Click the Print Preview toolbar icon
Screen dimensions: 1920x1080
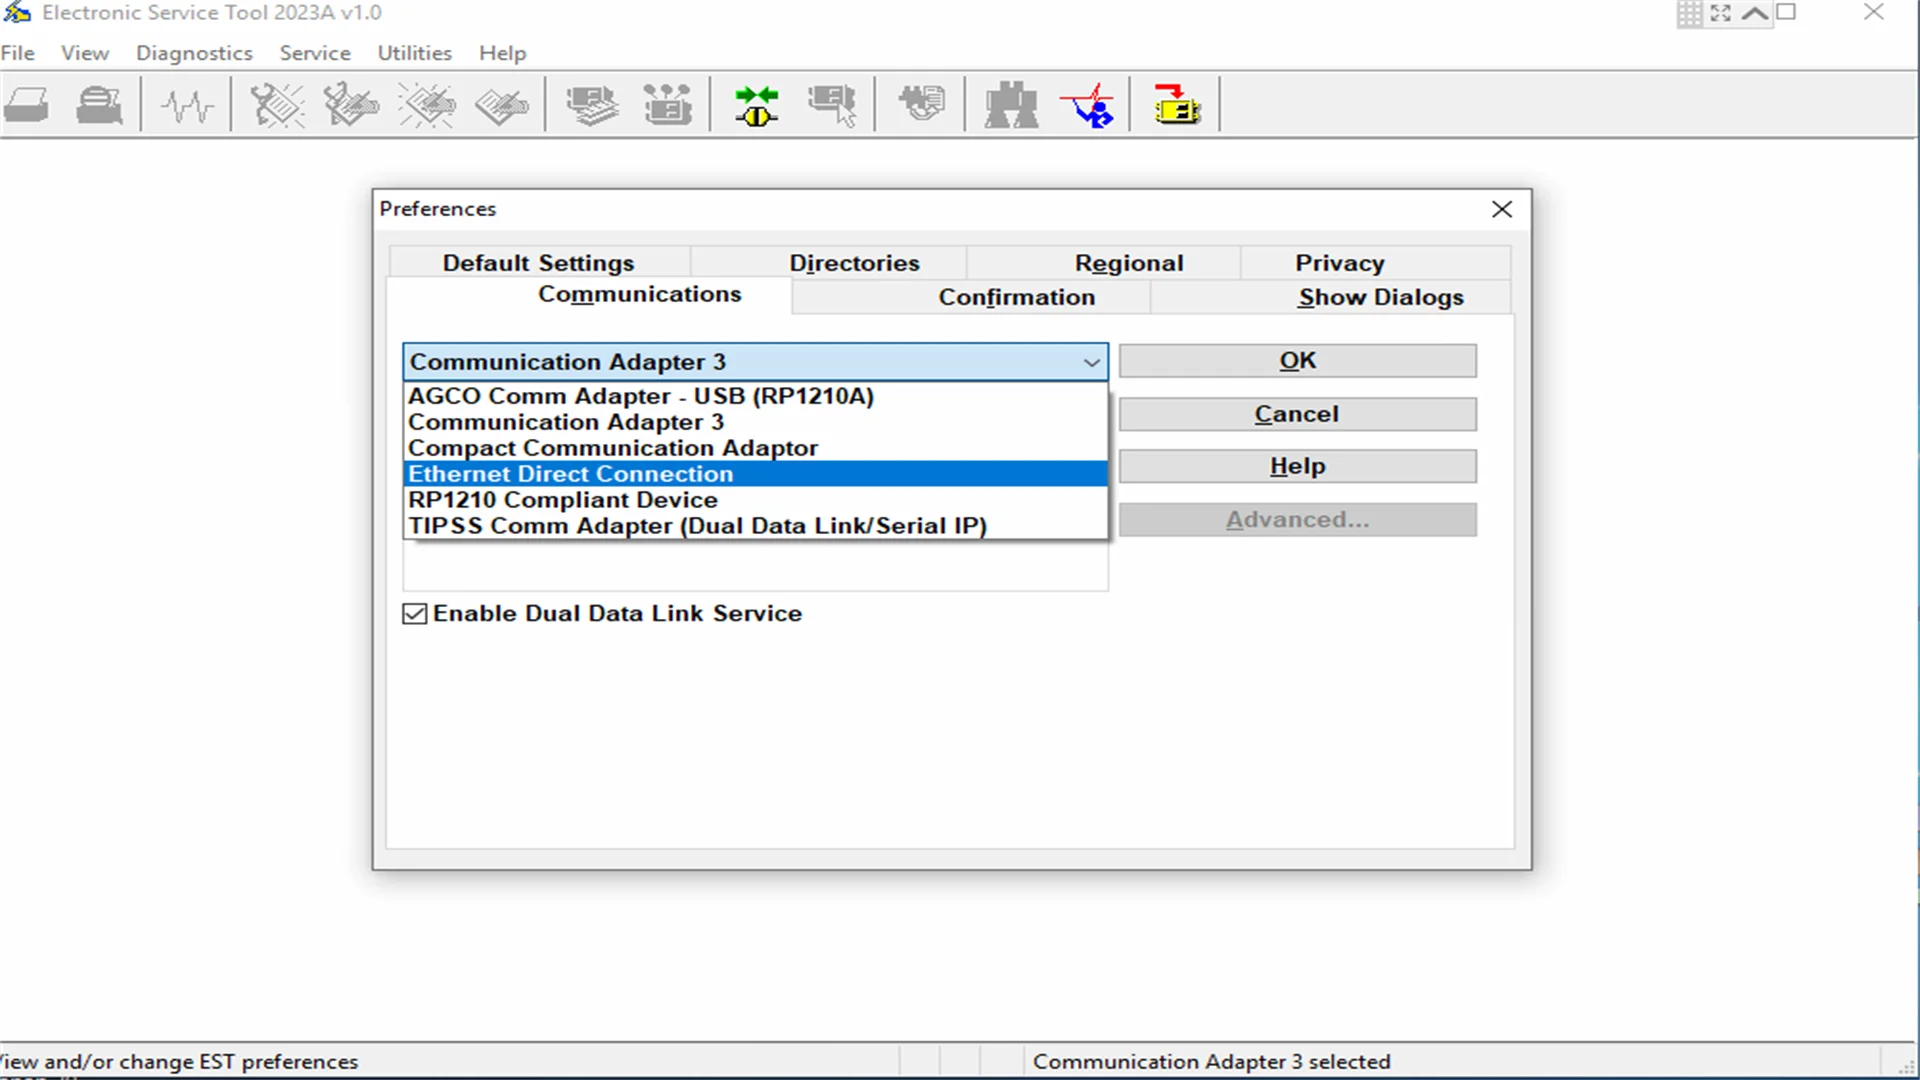coord(100,105)
